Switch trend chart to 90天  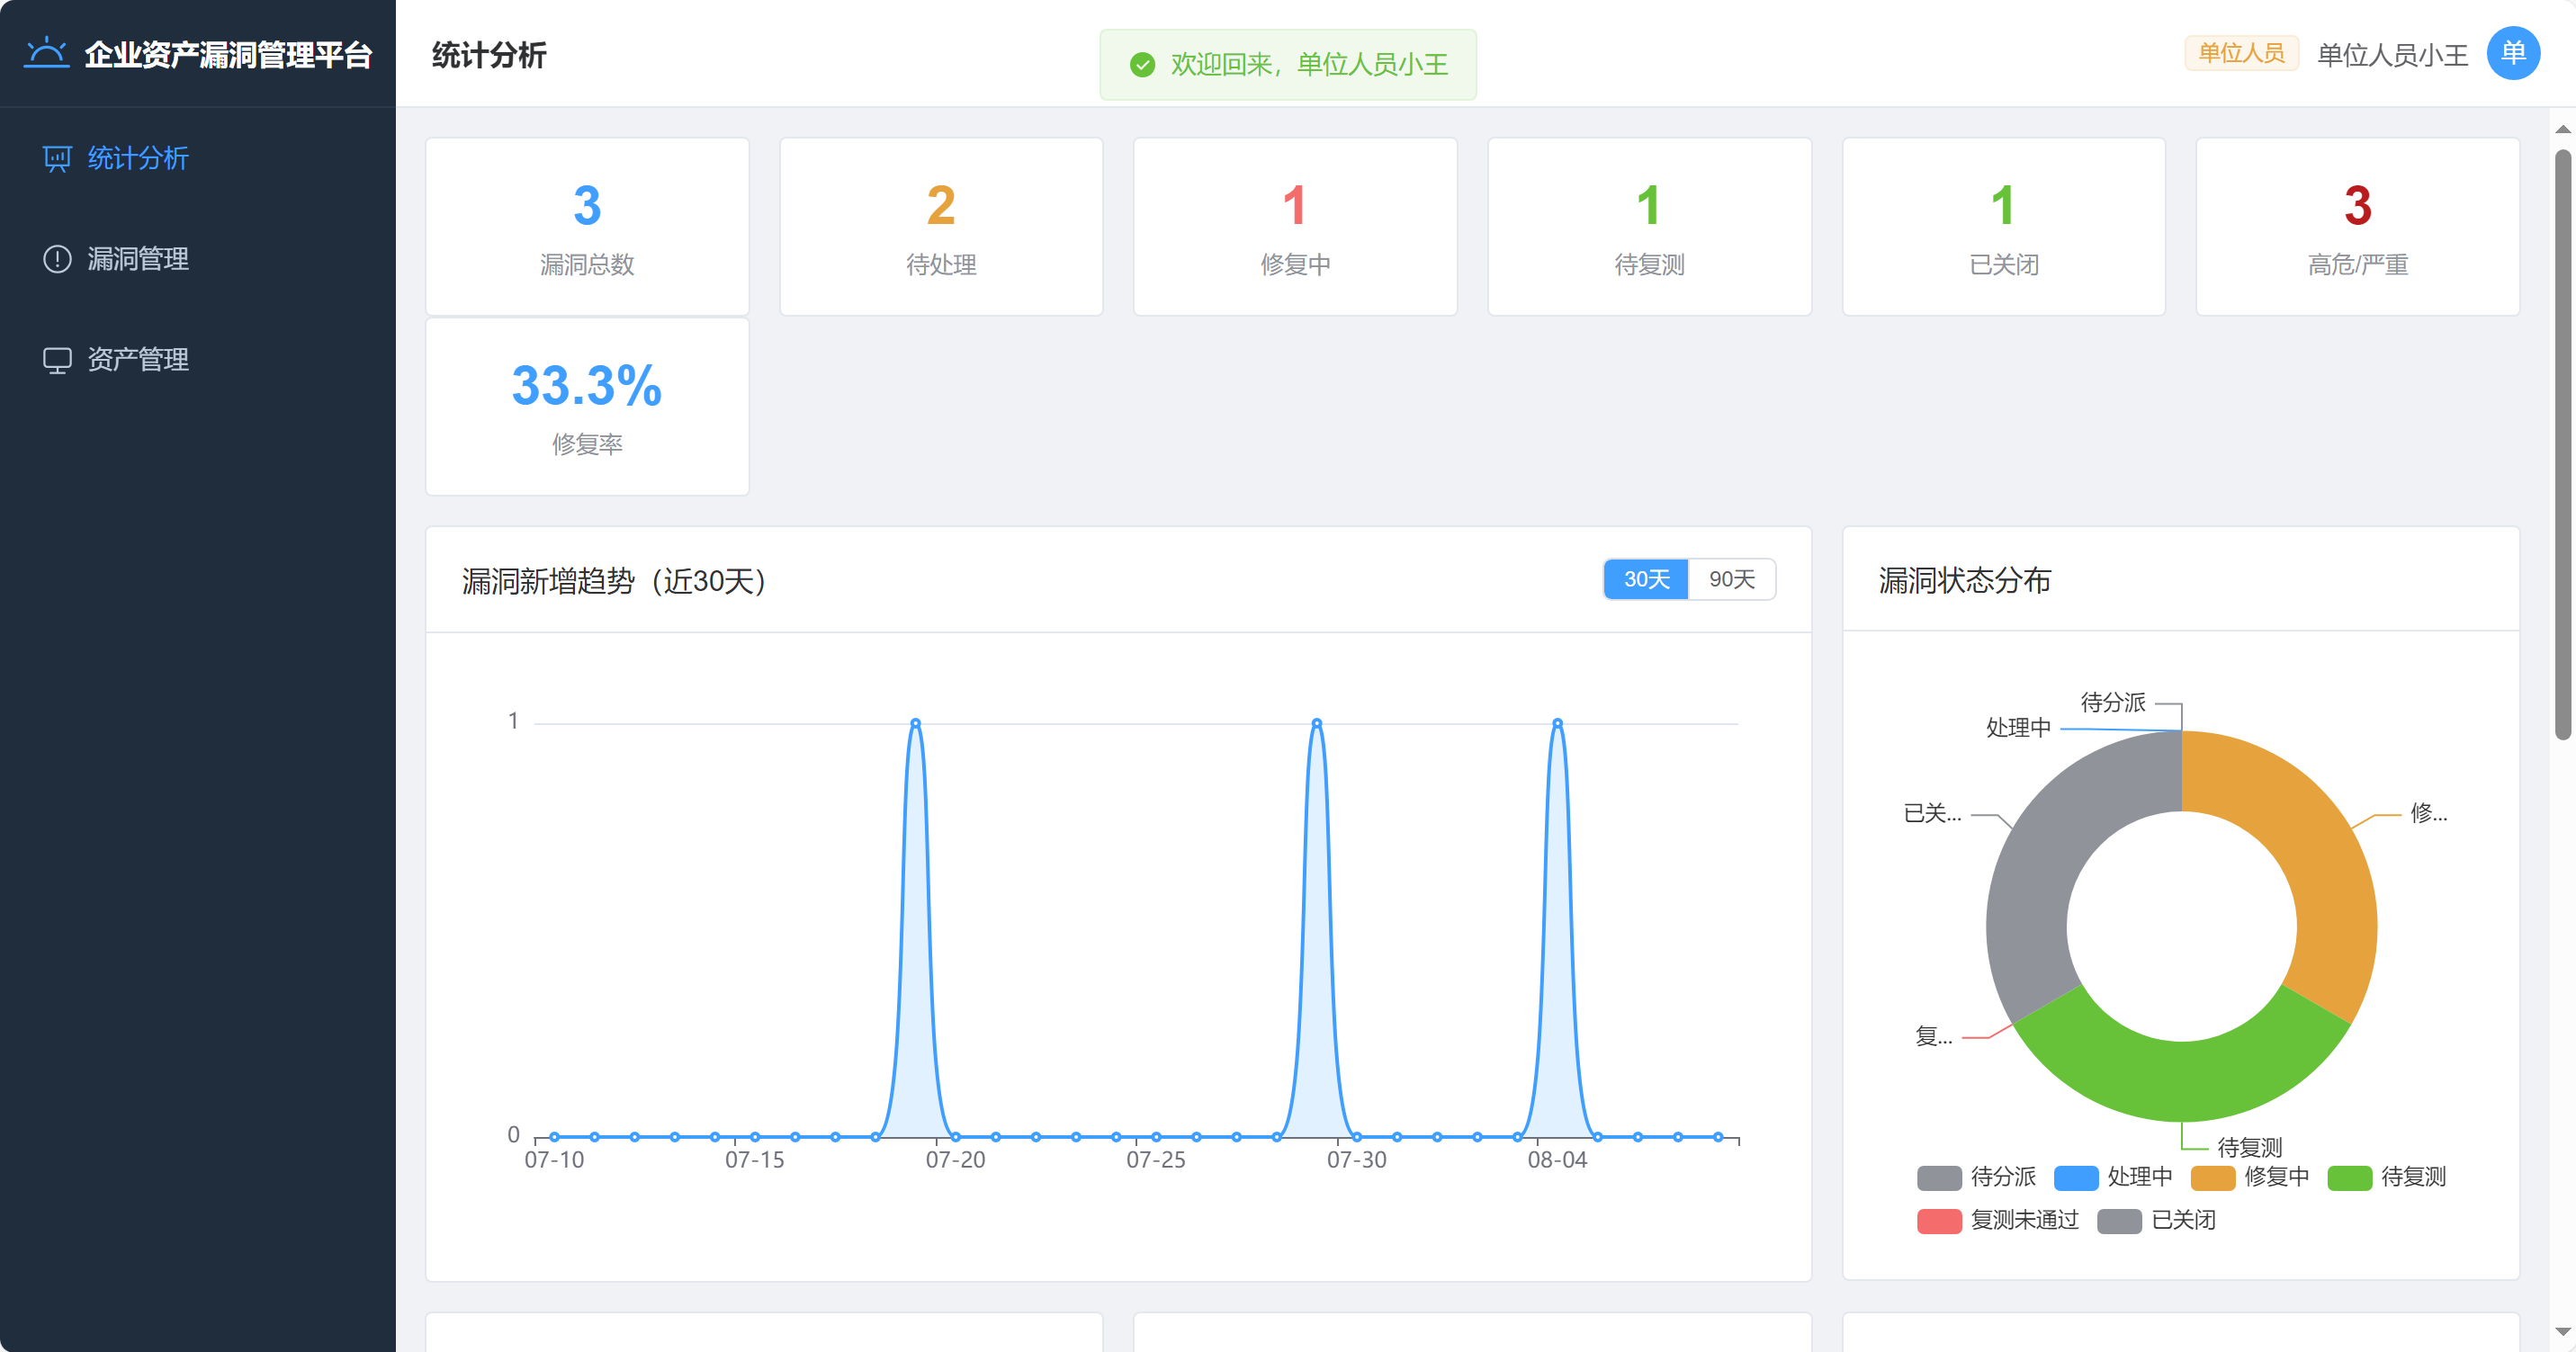1732,579
